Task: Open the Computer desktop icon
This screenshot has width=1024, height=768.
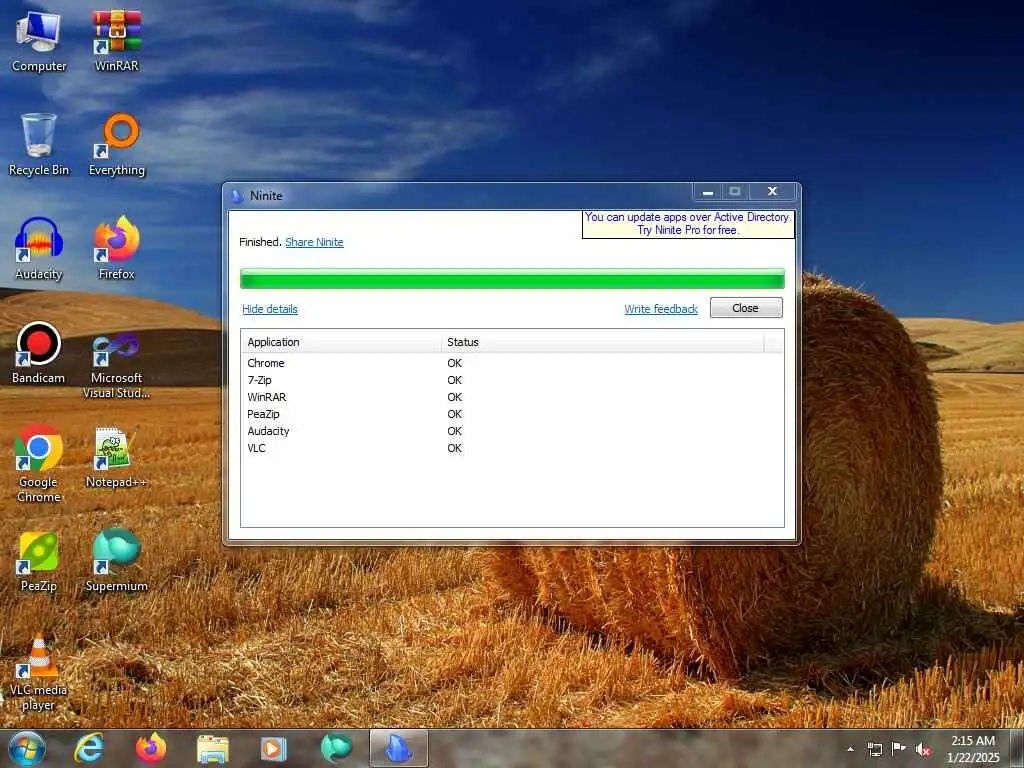Action: pos(39,41)
